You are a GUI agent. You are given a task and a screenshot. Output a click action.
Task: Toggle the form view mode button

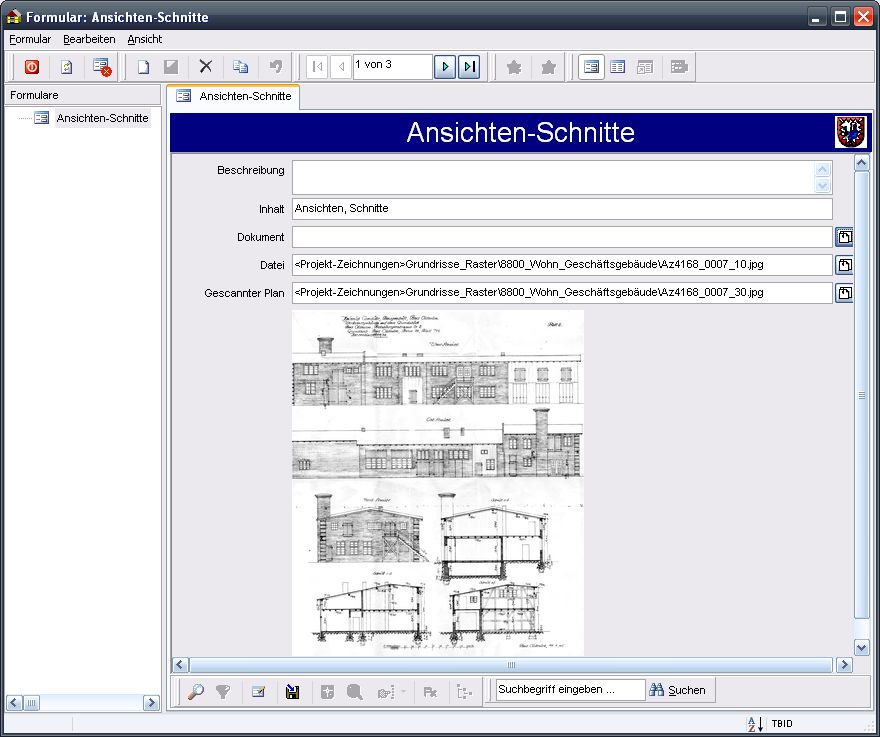pos(591,67)
